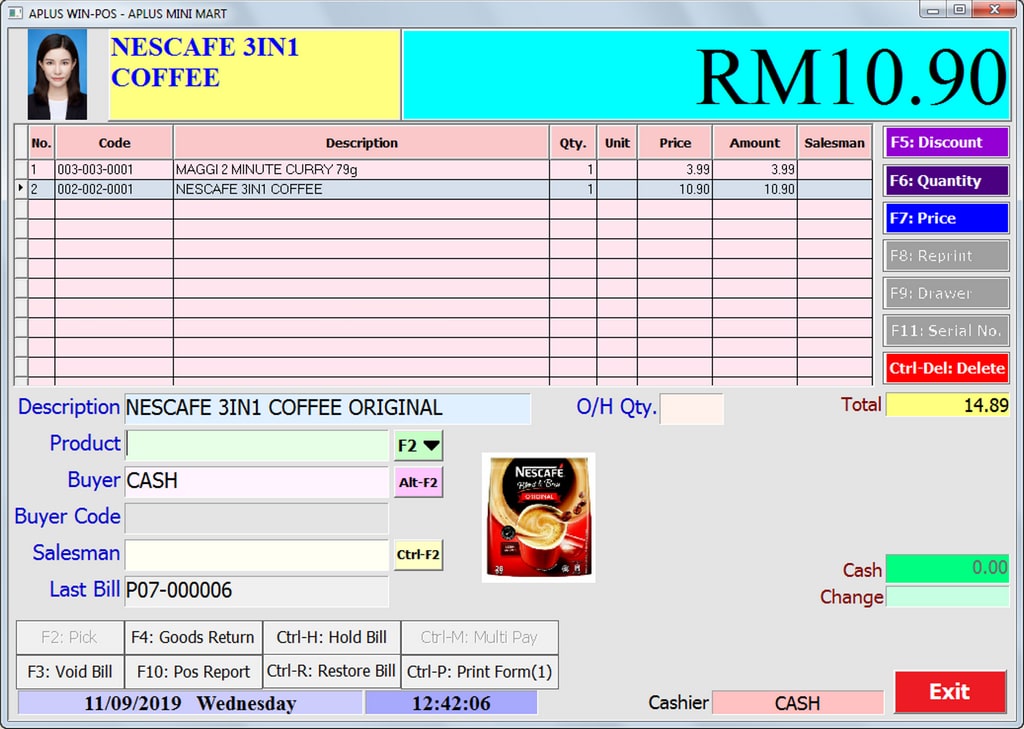Click the price cell 3.99
Screen dimensions: 1024x729
coord(675,170)
